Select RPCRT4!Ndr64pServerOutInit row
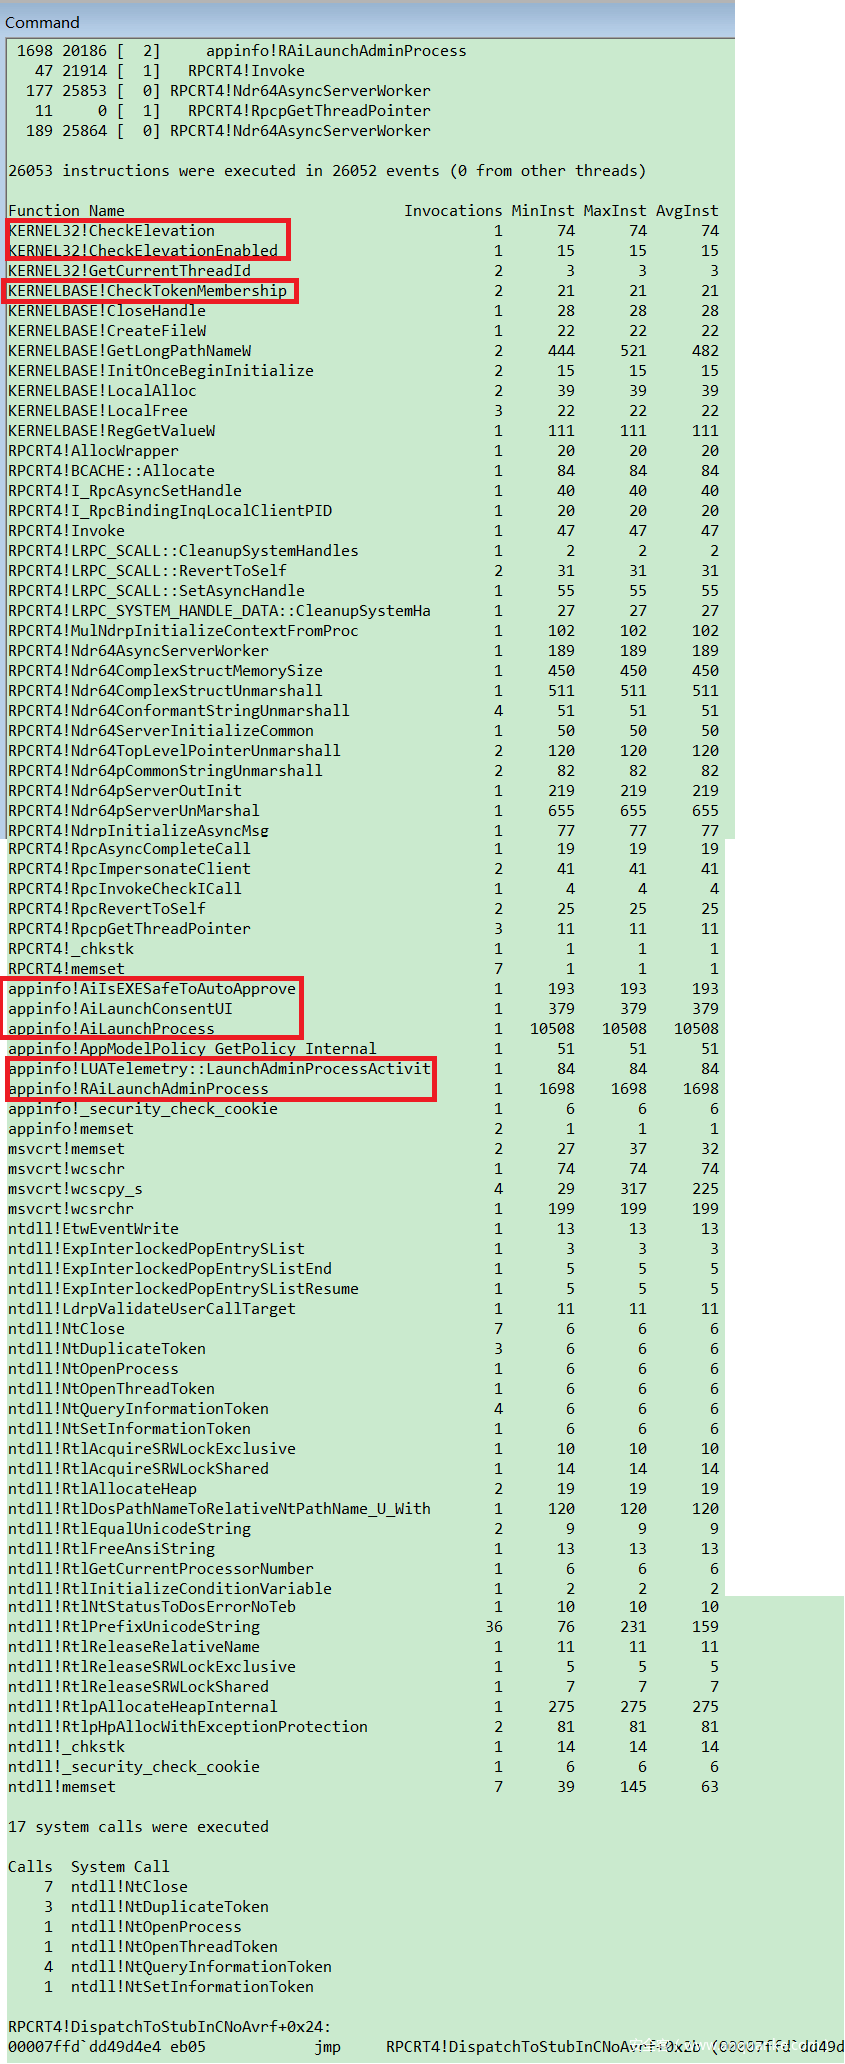This screenshot has width=845, height=2064. (363, 790)
